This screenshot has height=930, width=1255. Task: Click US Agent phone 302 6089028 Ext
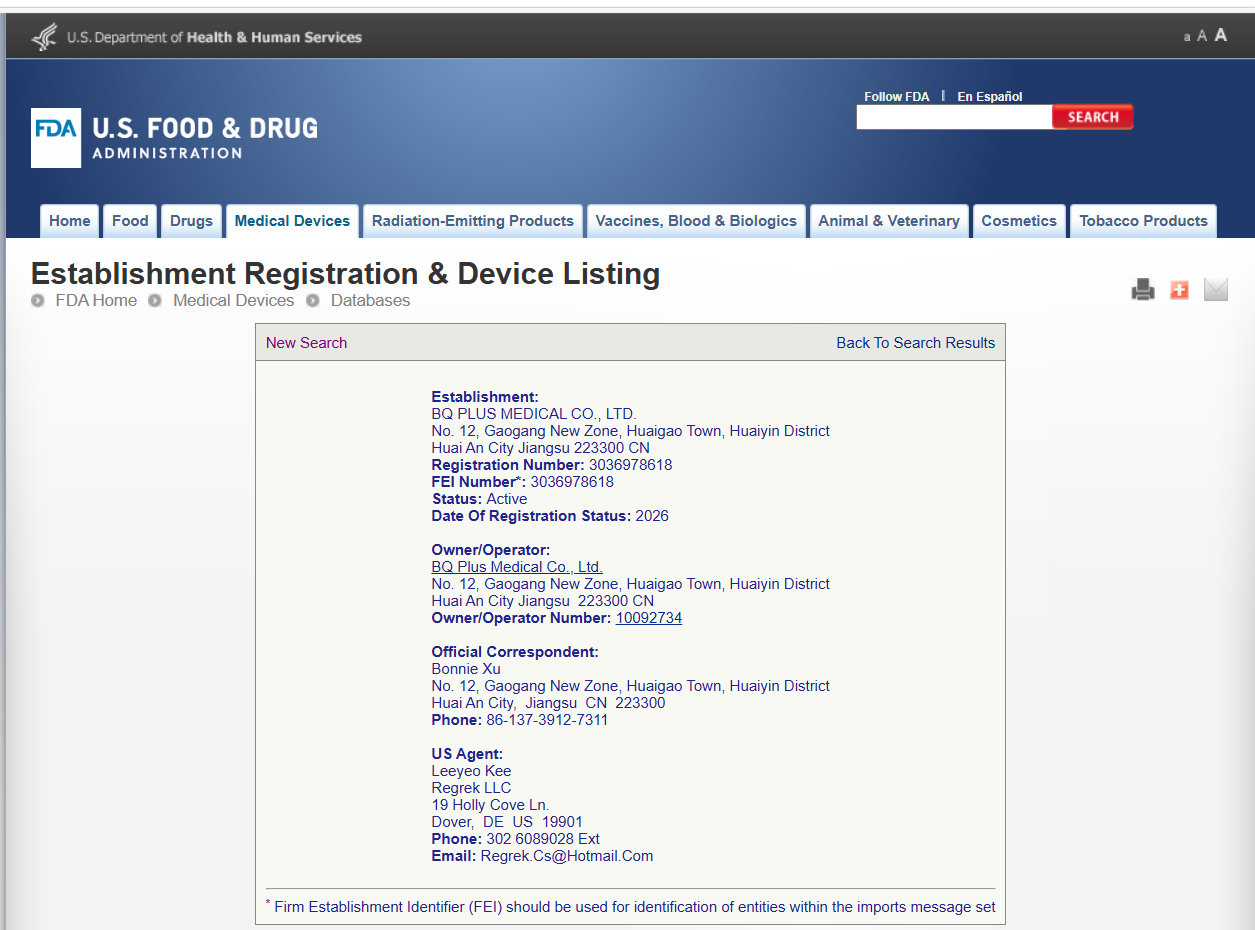516,839
